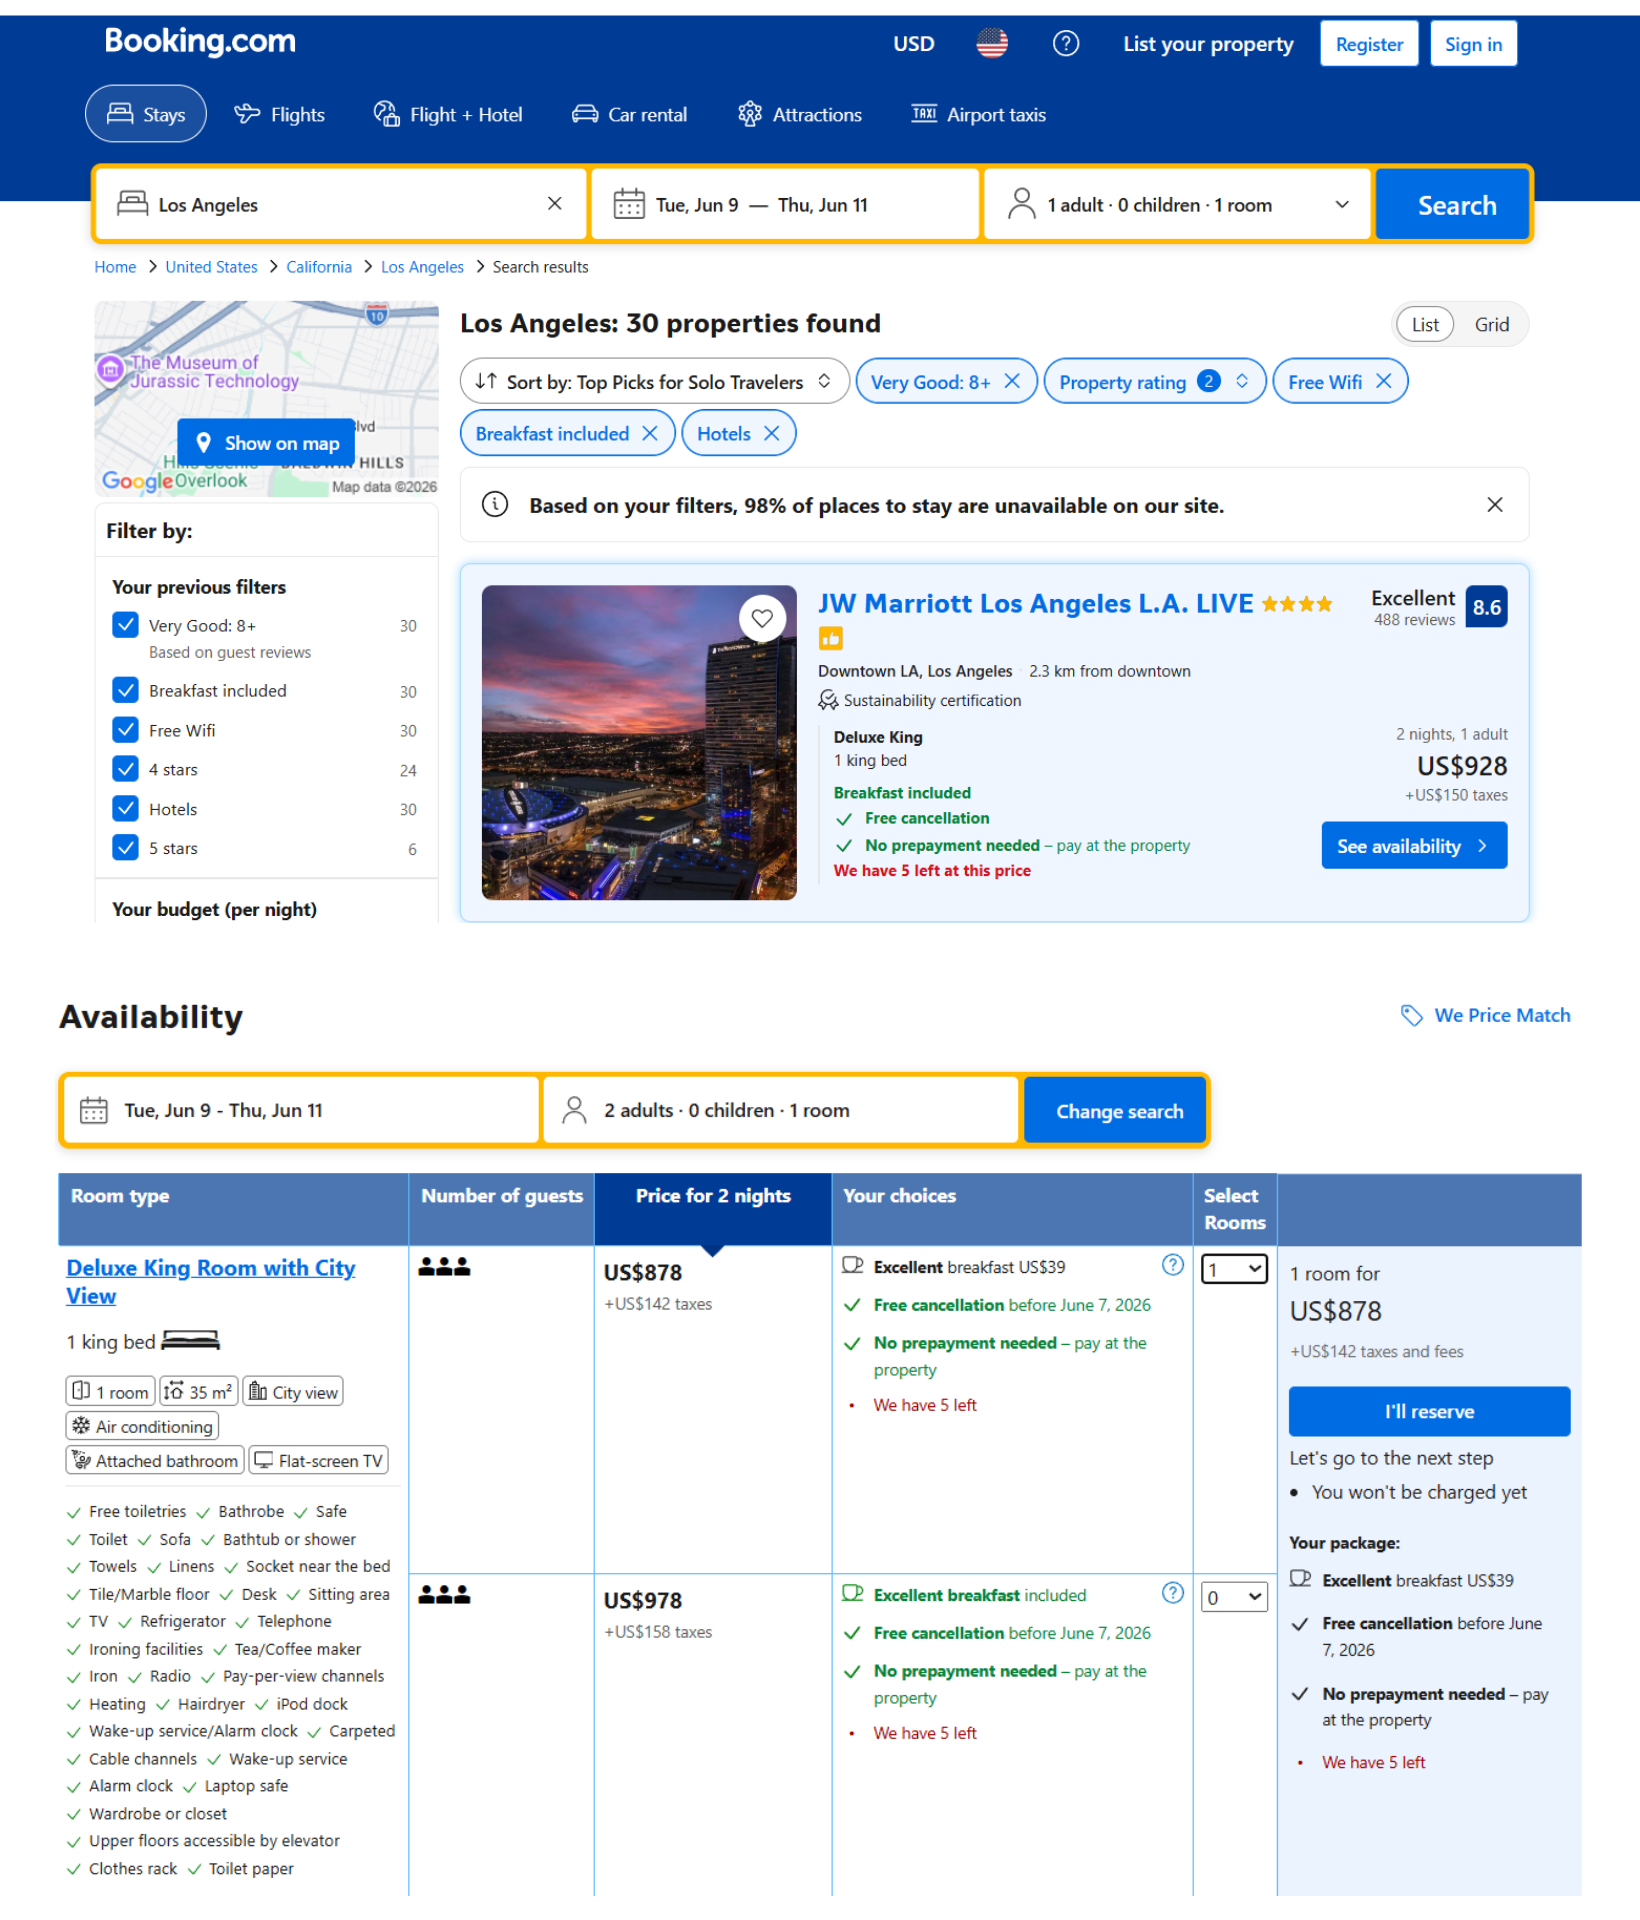Save JW Marriott to wishlist with heart icon
The height and width of the screenshot is (1920, 1640).
[762, 619]
